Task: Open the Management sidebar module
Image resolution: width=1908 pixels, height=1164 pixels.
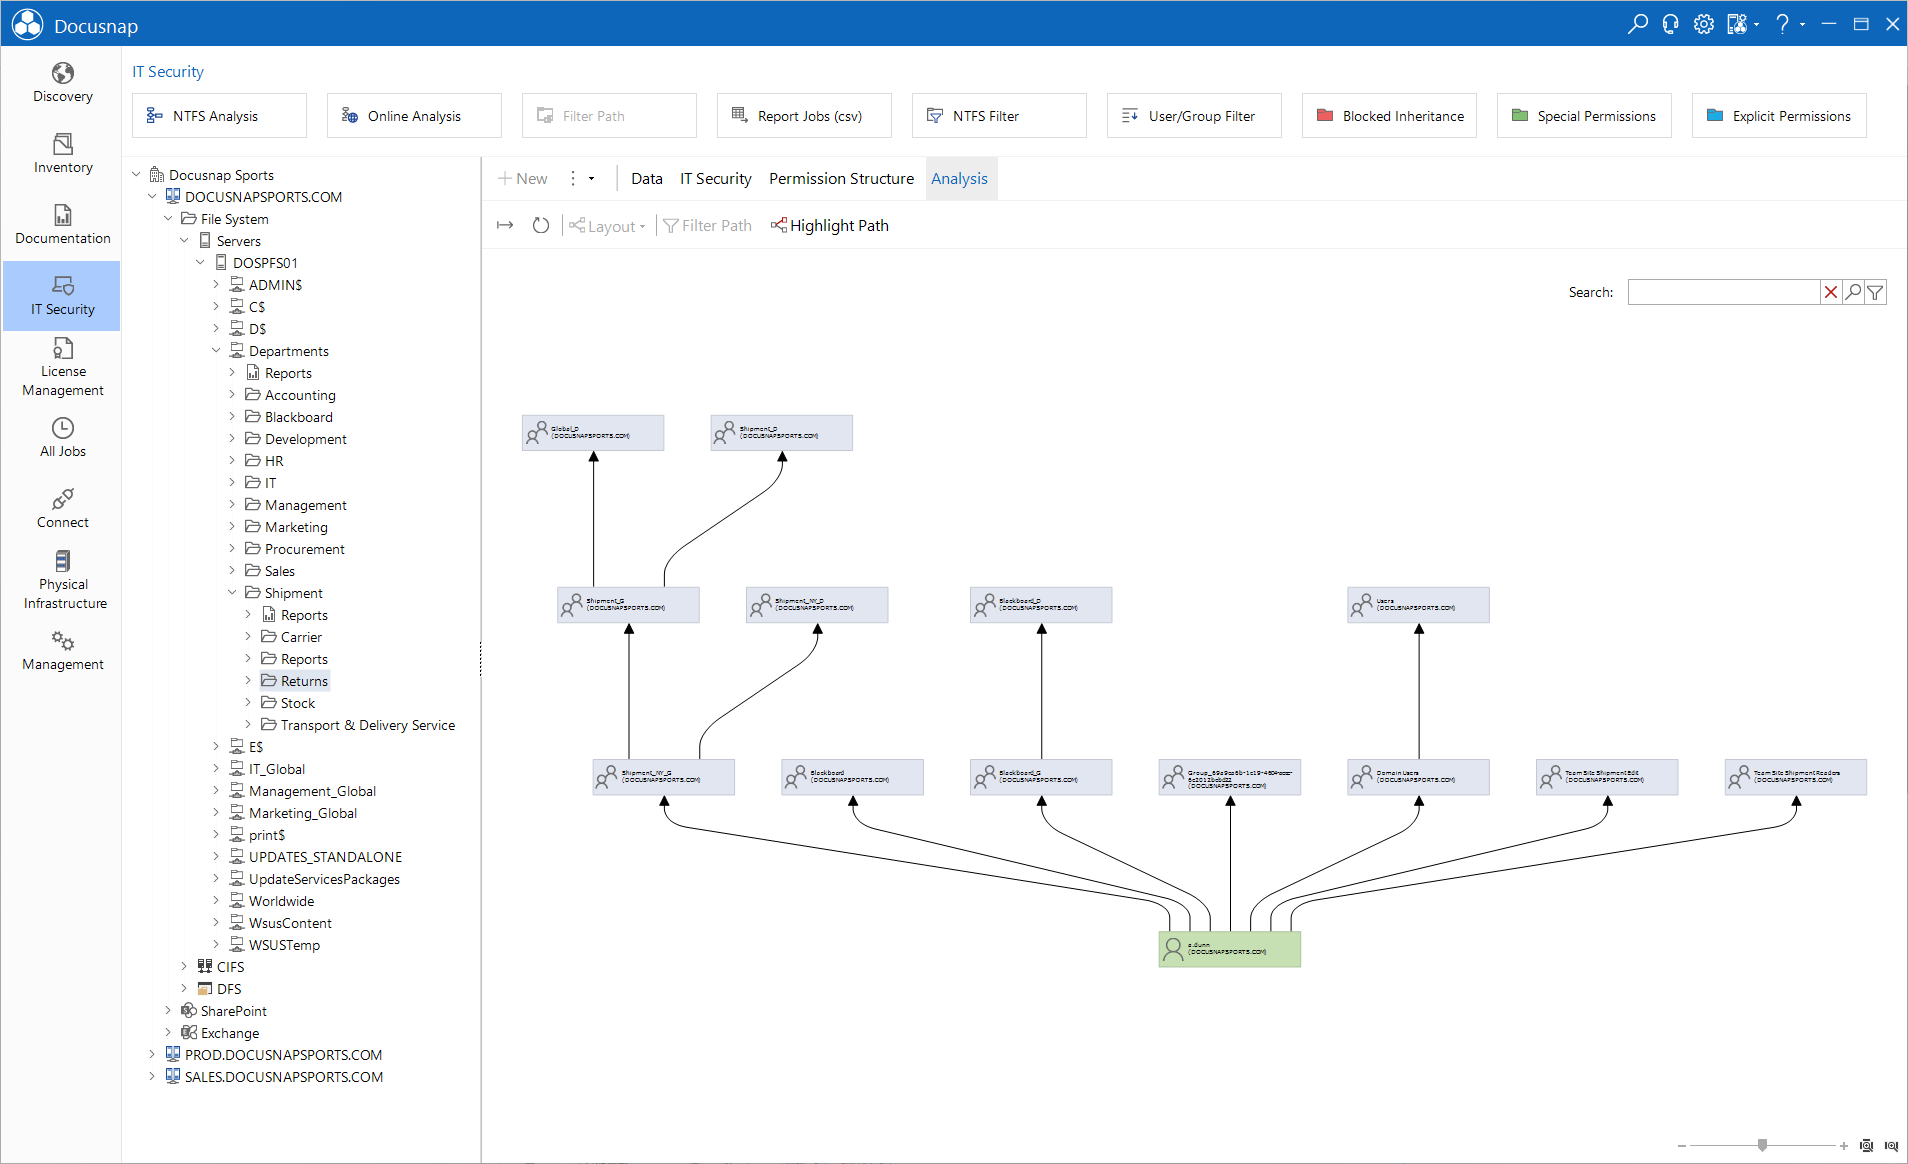Action: click(x=62, y=651)
